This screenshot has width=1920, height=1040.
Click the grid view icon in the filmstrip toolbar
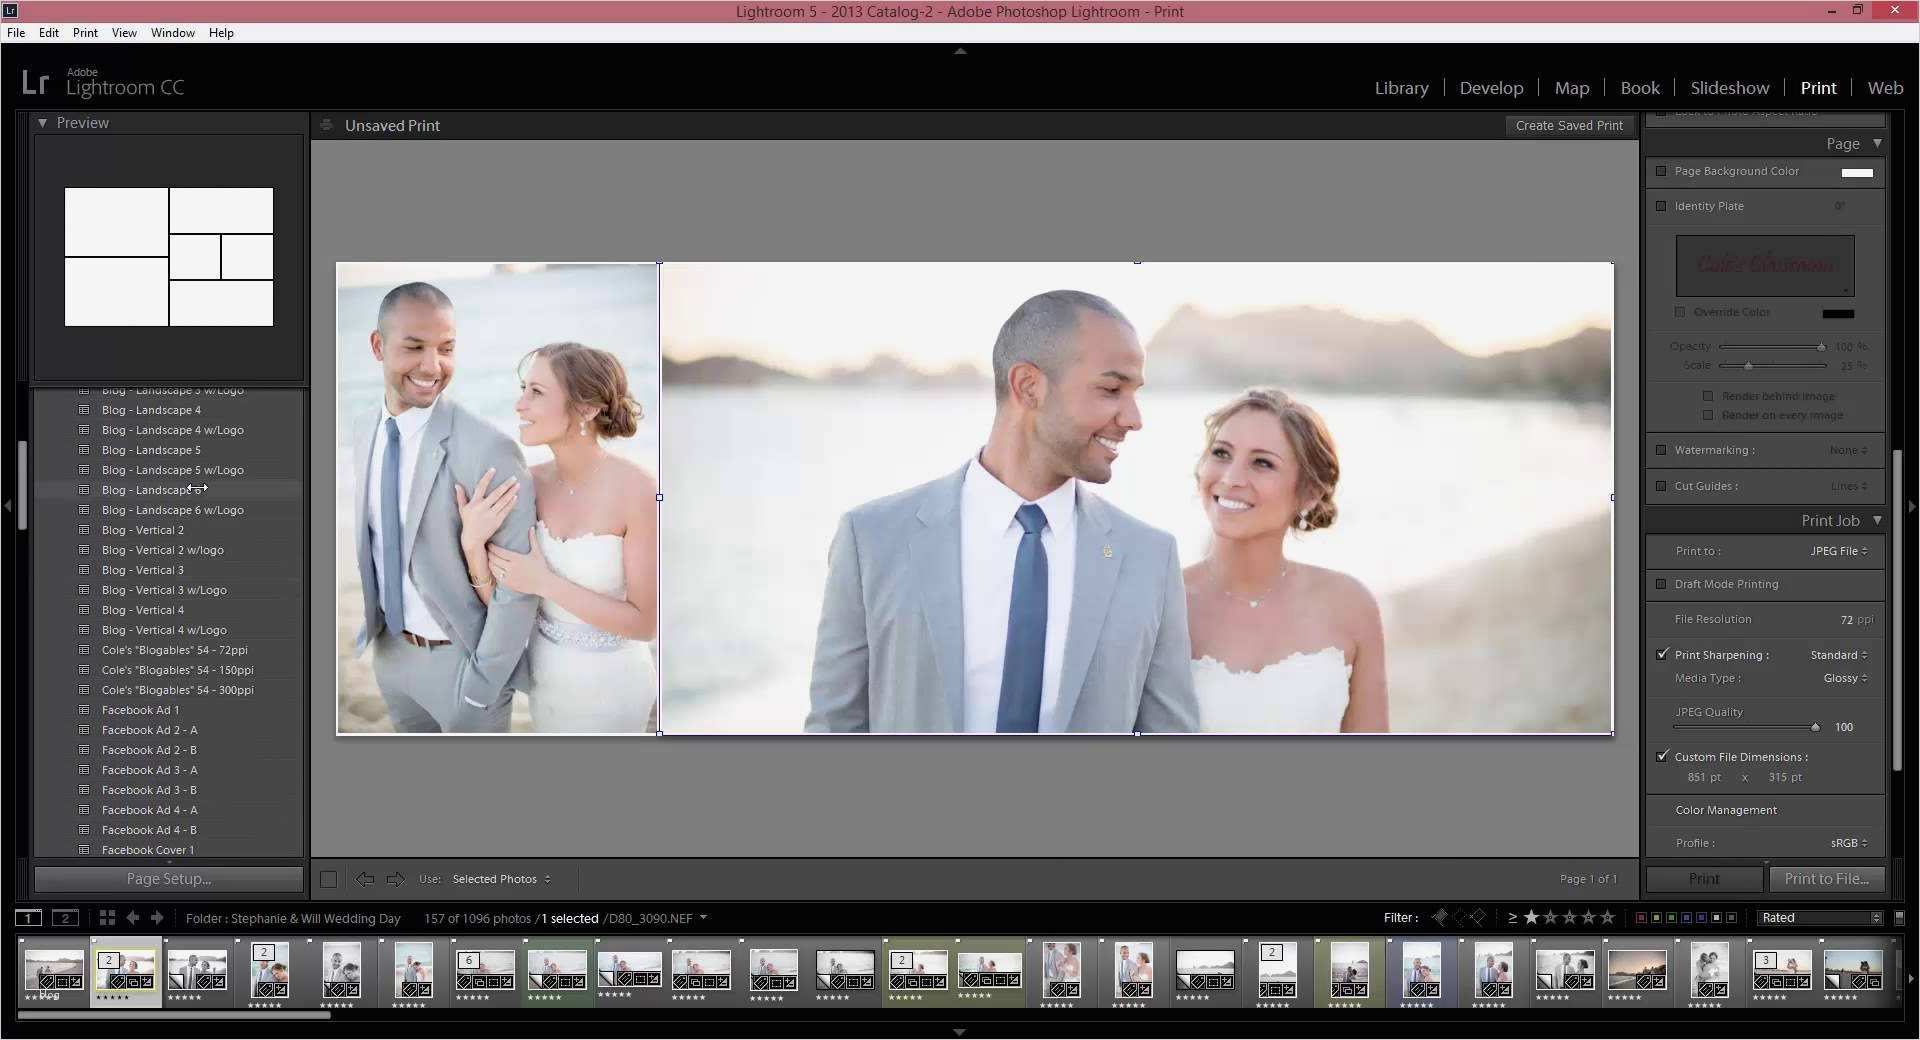coord(107,918)
